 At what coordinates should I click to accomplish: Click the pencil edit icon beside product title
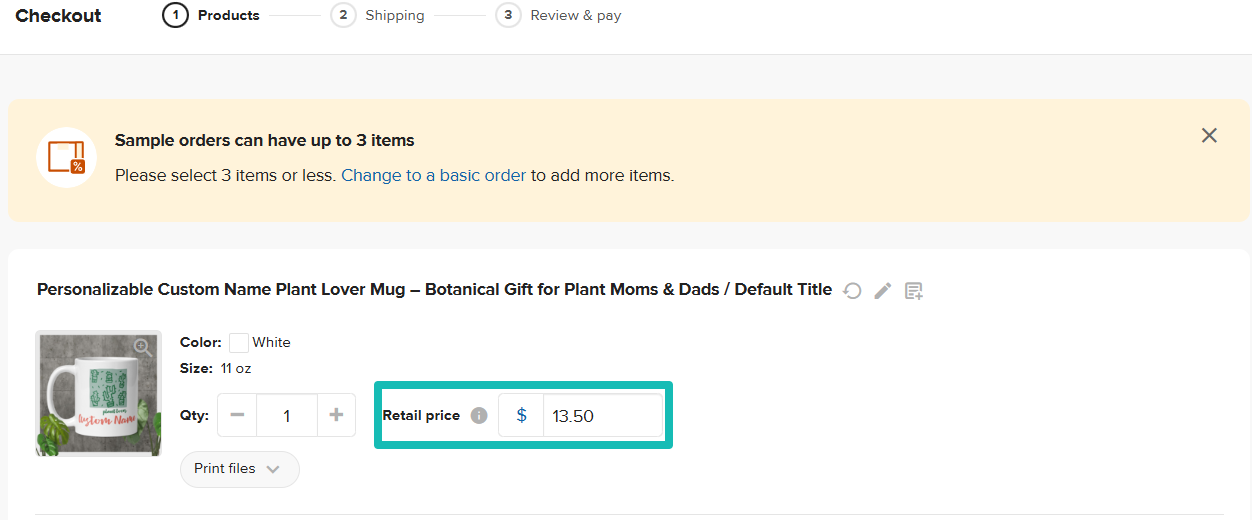pos(882,291)
